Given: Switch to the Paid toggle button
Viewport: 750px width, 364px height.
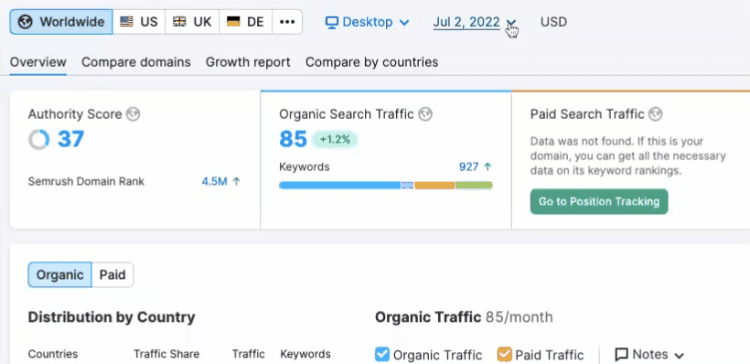Looking at the screenshot, I should tap(112, 275).
